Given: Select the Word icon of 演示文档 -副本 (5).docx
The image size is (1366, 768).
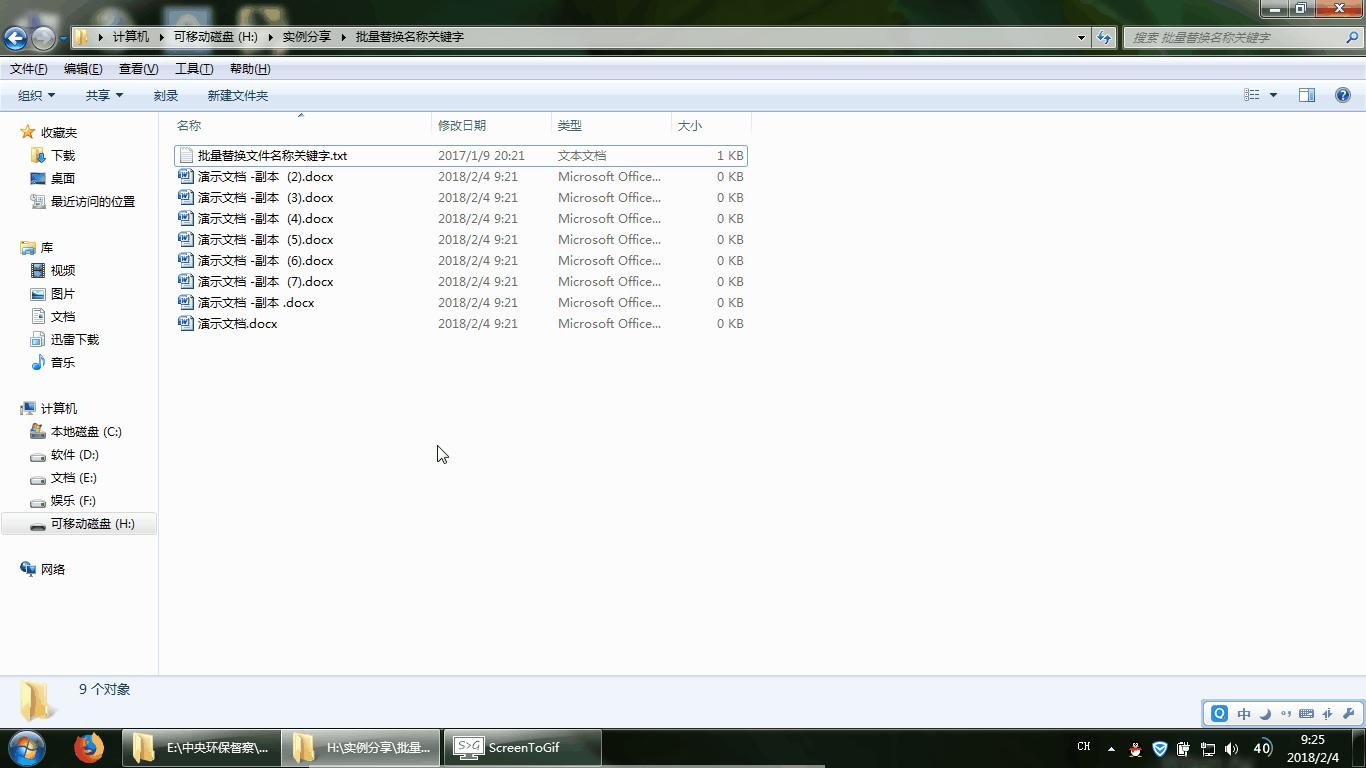Looking at the screenshot, I should tap(185, 239).
